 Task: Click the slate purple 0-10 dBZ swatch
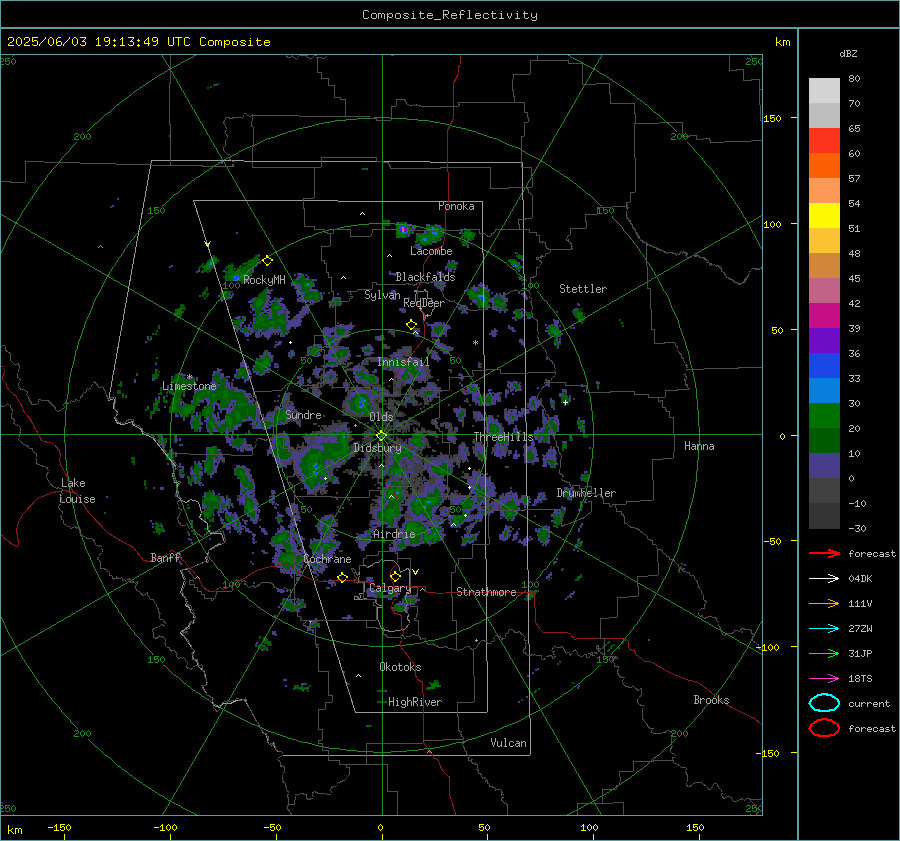point(824,466)
